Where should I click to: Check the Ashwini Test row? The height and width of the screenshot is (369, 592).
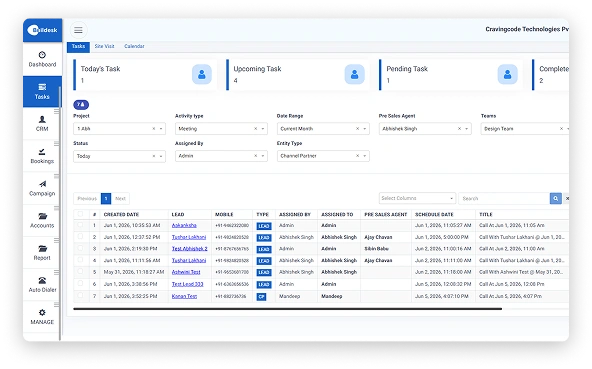coord(80,272)
